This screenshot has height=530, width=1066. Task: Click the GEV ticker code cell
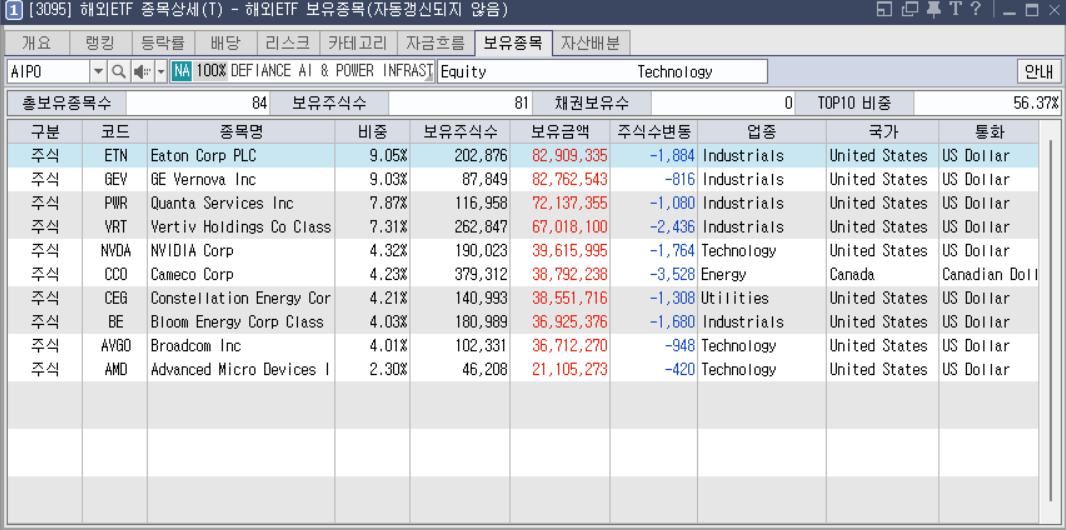[116, 179]
